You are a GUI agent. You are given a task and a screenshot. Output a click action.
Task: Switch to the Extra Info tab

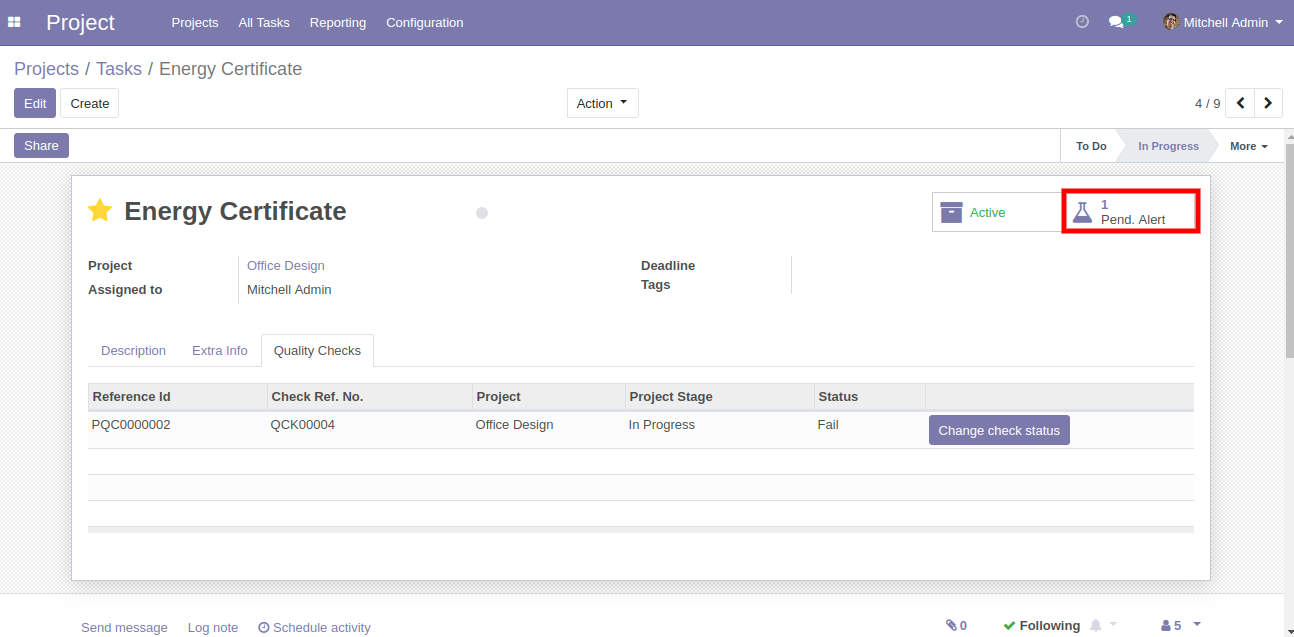(x=220, y=351)
